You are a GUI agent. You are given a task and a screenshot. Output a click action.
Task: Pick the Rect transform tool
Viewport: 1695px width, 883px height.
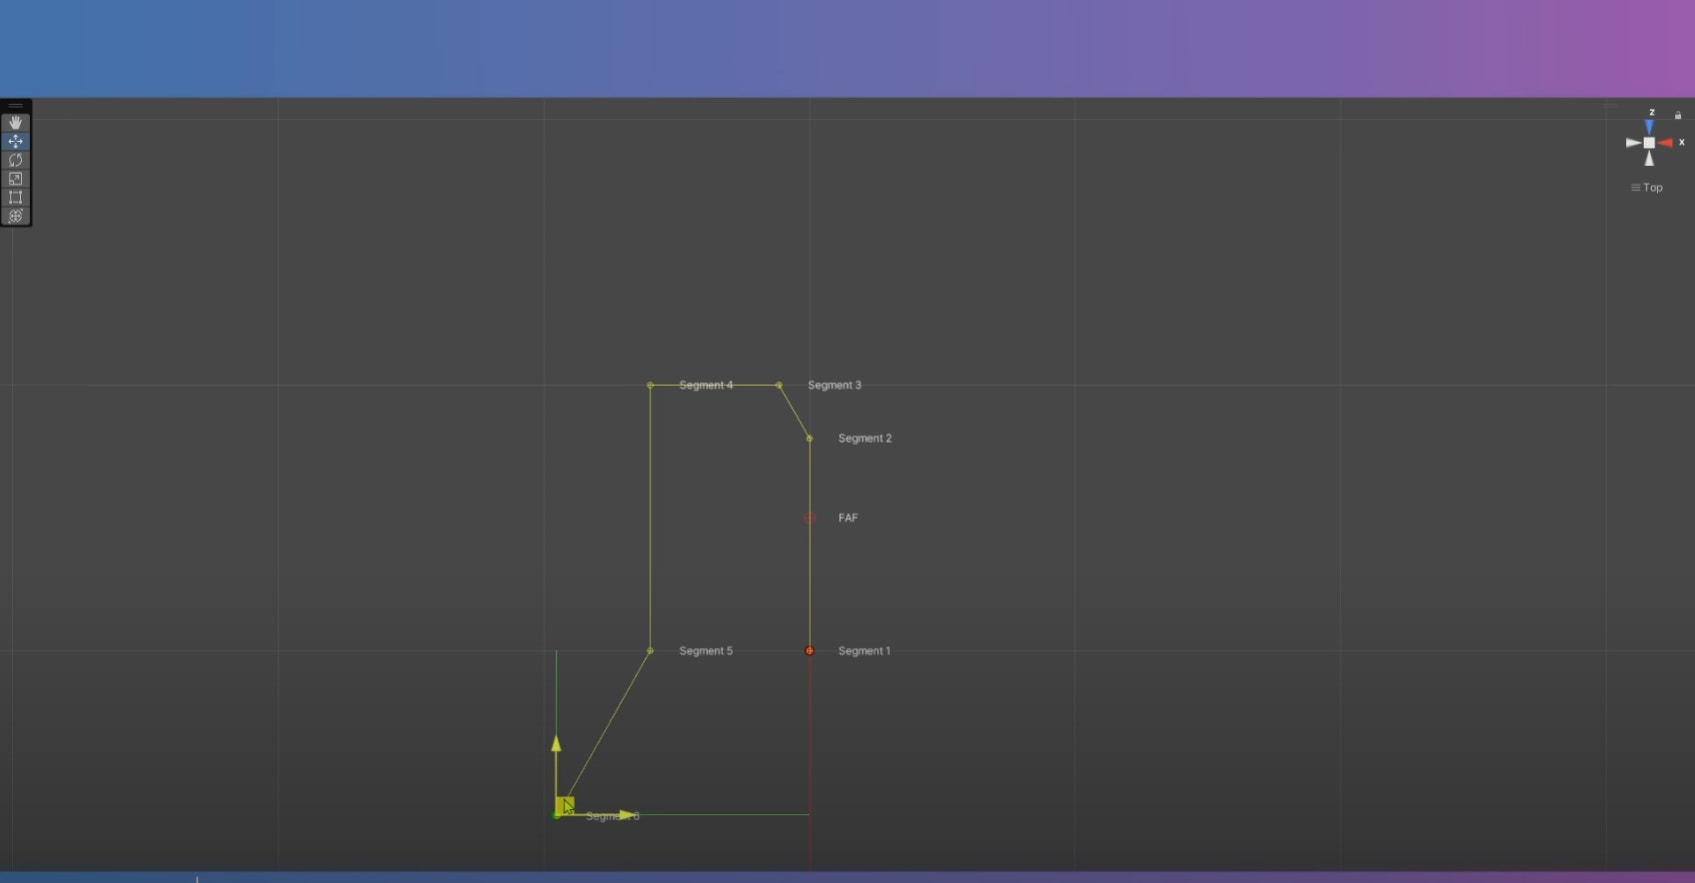click(15, 198)
